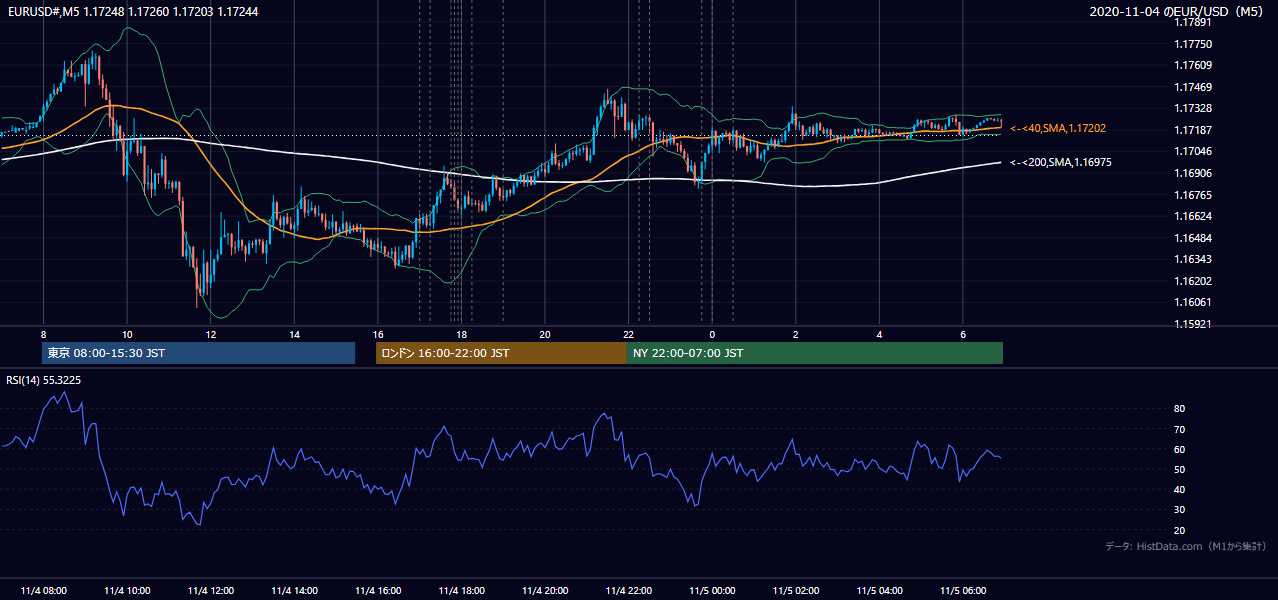Image resolution: width=1278 pixels, height=600 pixels.
Task: Click the 11/4 10:00 bottom time label
Action: click(x=127, y=591)
